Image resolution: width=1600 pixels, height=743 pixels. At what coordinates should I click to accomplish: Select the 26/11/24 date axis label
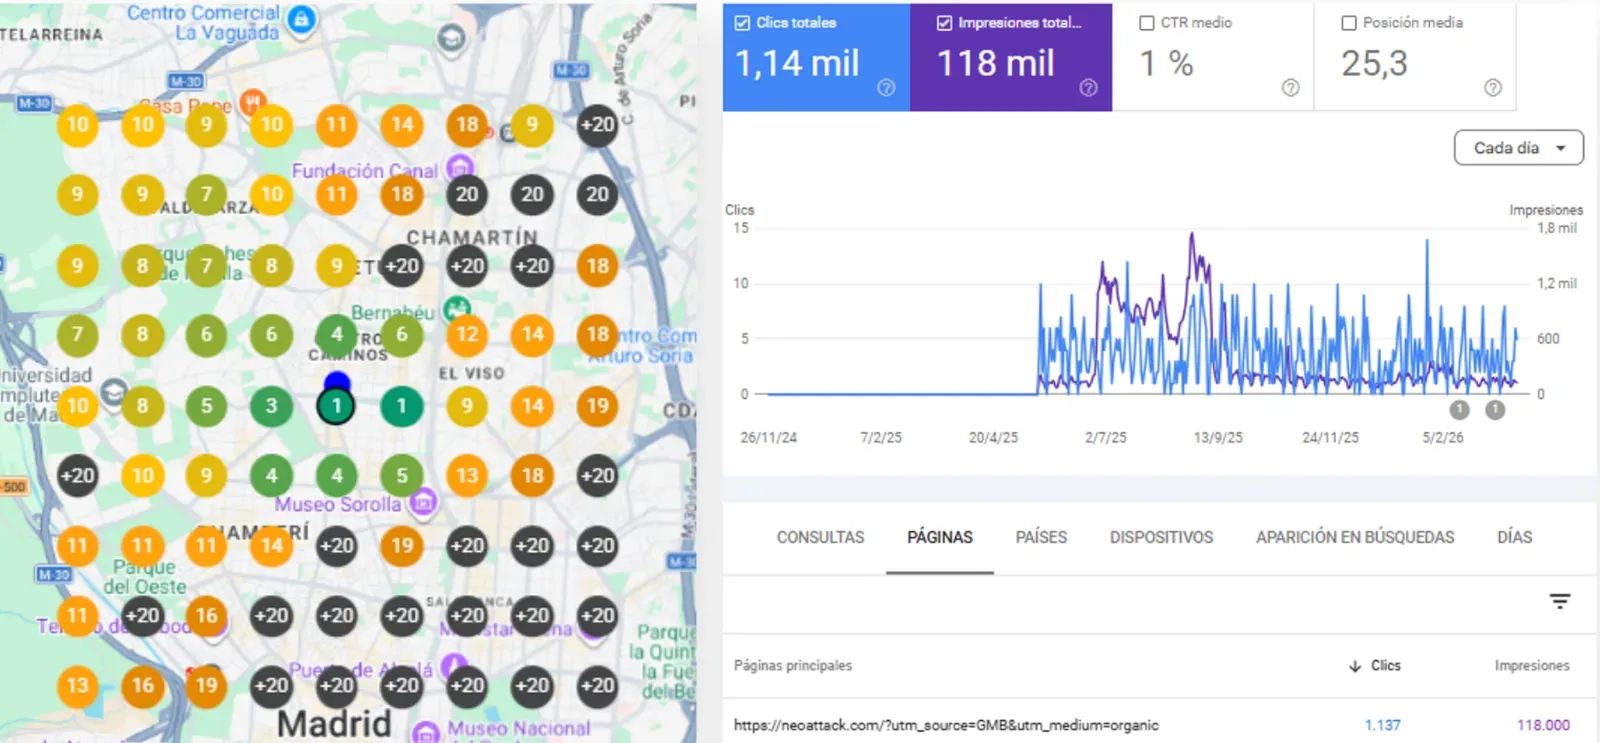(768, 438)
